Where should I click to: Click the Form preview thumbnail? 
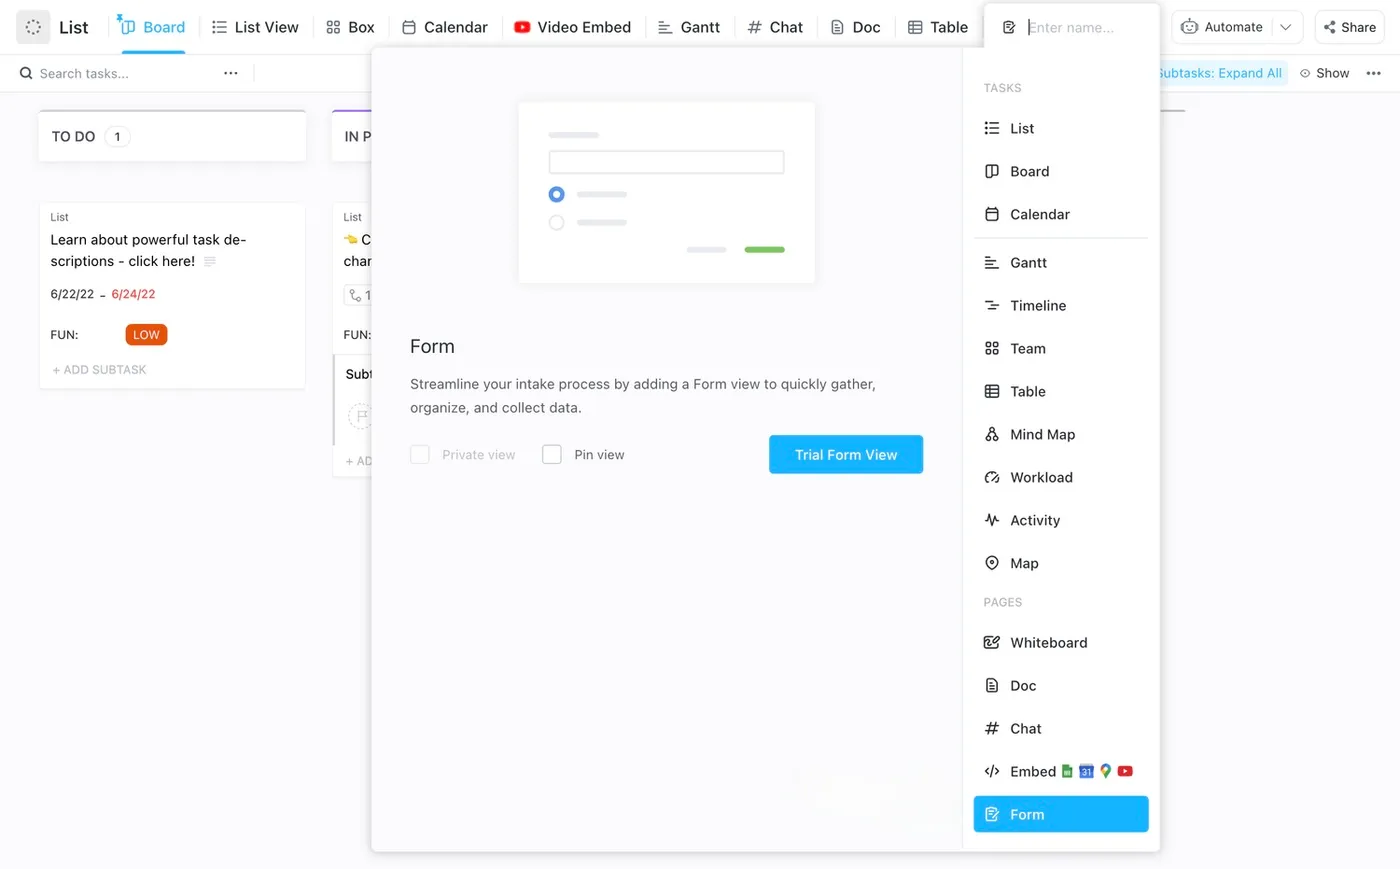666,192
